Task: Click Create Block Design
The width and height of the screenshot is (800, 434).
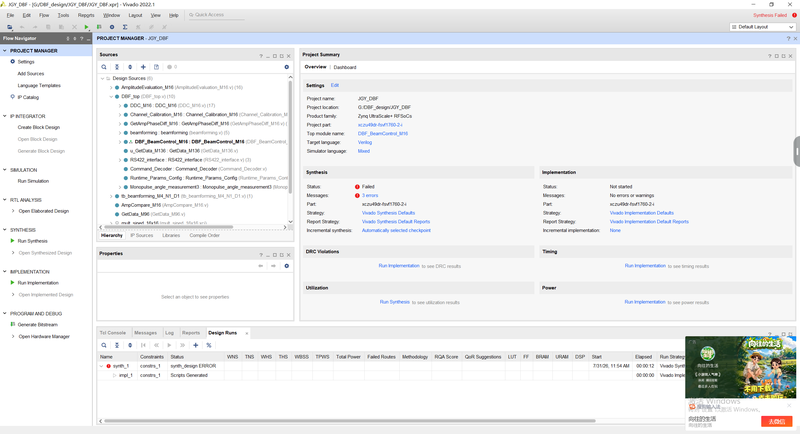Action: pyautogui.click(x=39, y=127)
